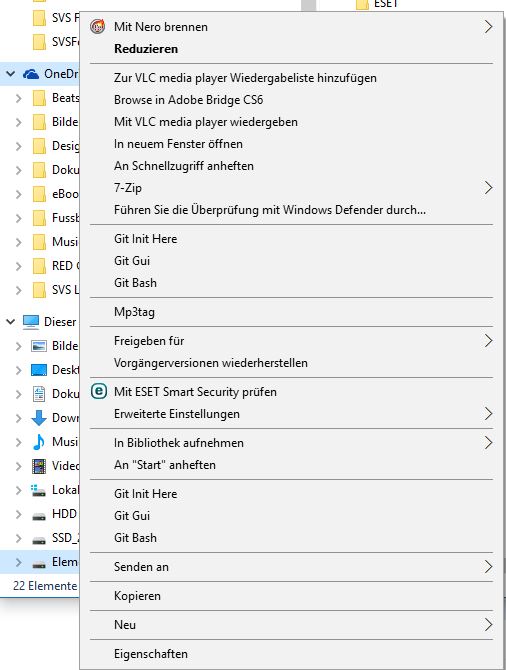The height and width of the screenshot is (670, 506).
Task: Click the Desktop icon in tree
Action: click(x=39, y=370)
